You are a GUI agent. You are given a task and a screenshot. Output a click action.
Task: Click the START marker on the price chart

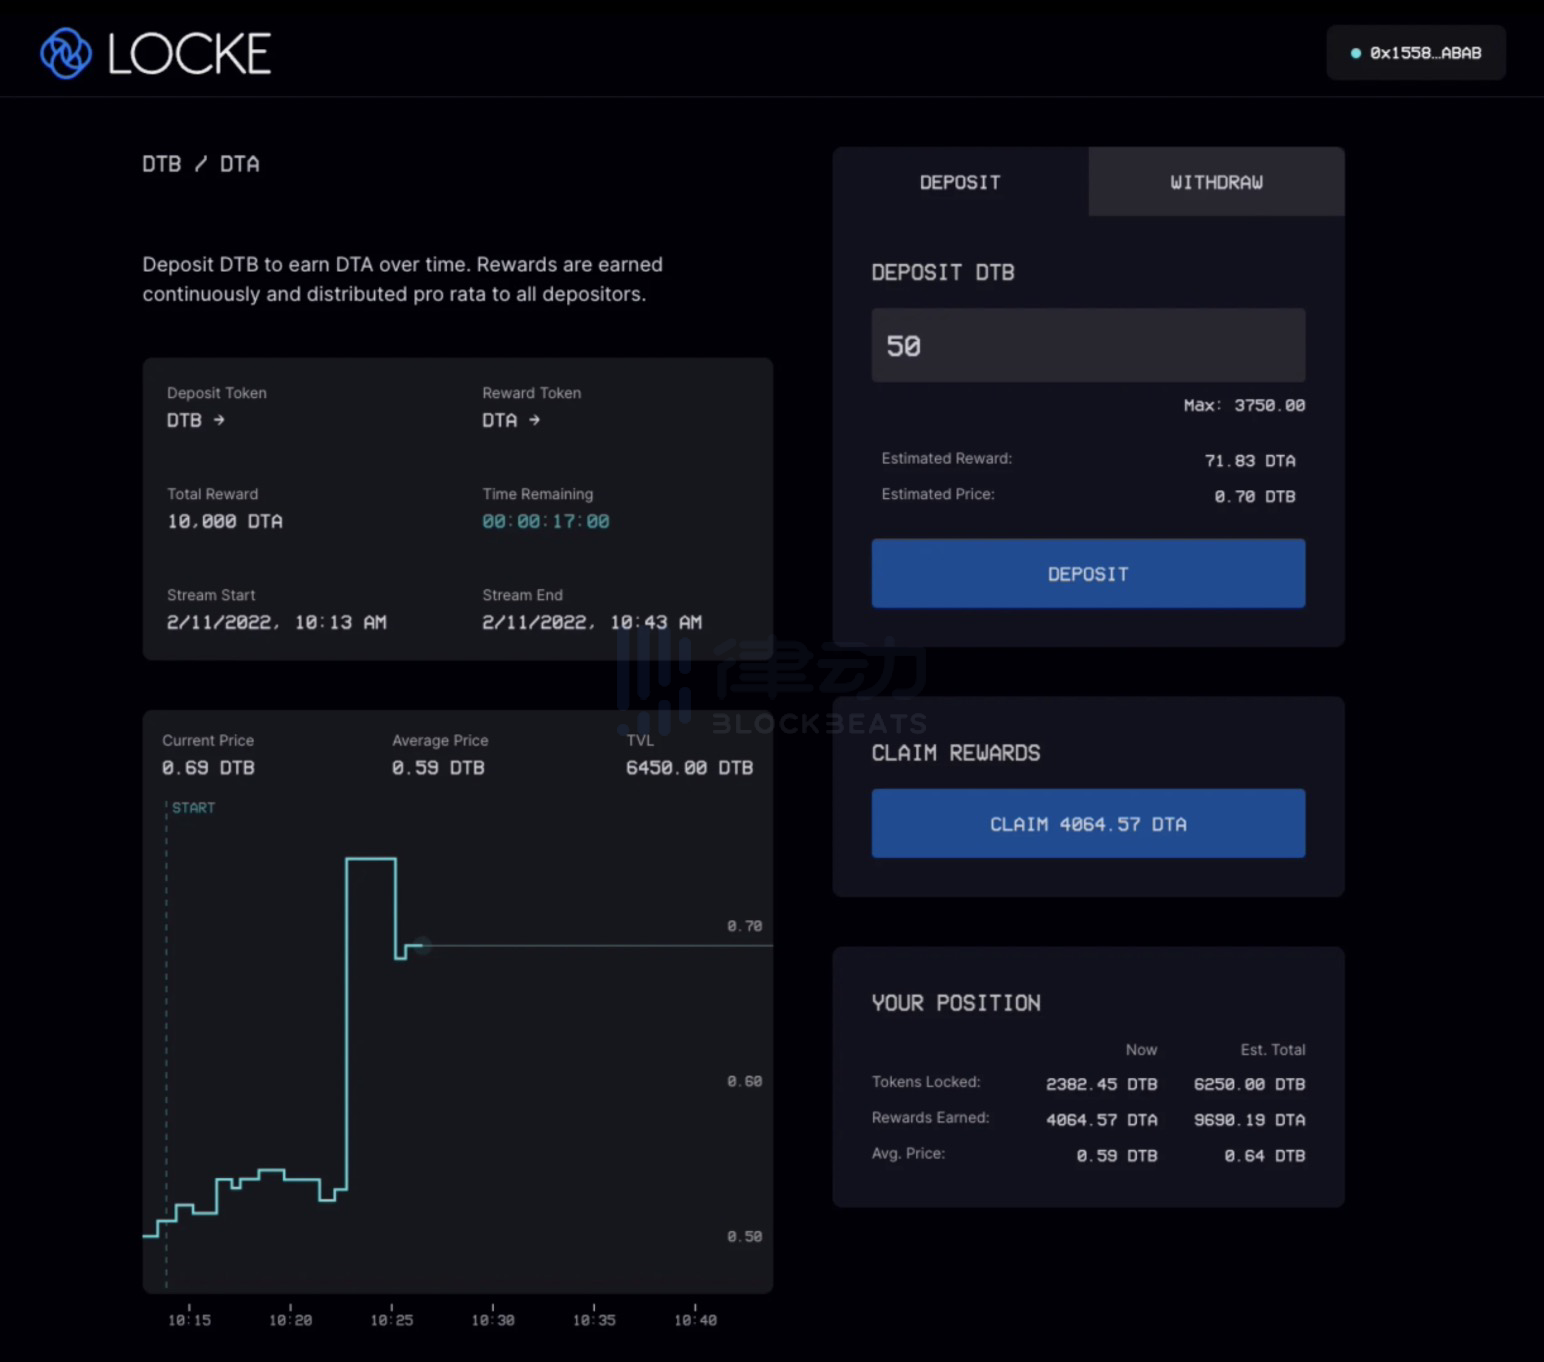[193, 807]
